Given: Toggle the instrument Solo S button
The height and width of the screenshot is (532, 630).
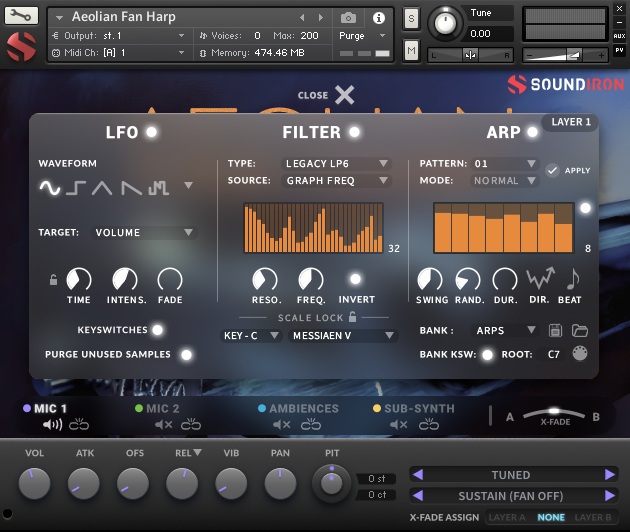Looking at the screenshot, I should point(411,18).
